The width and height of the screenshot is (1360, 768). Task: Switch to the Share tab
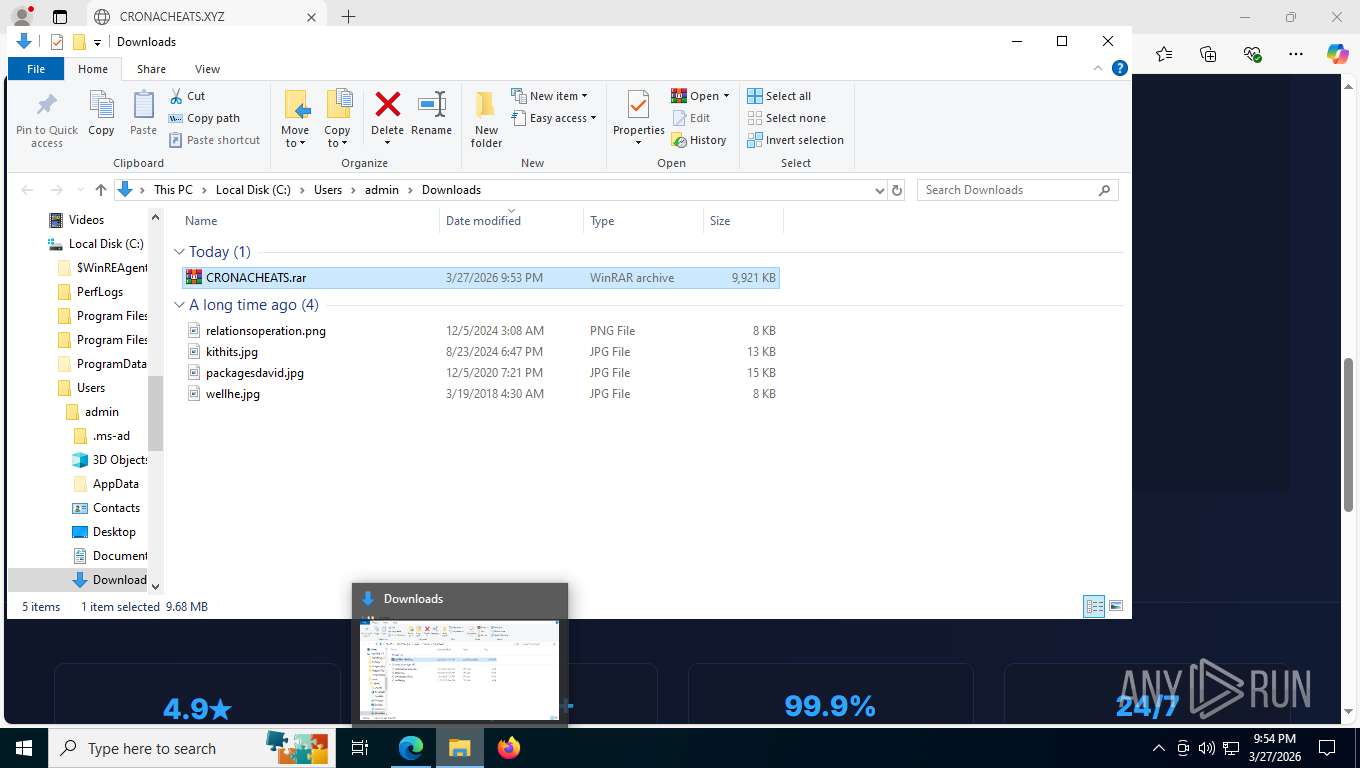click(152, 69)
